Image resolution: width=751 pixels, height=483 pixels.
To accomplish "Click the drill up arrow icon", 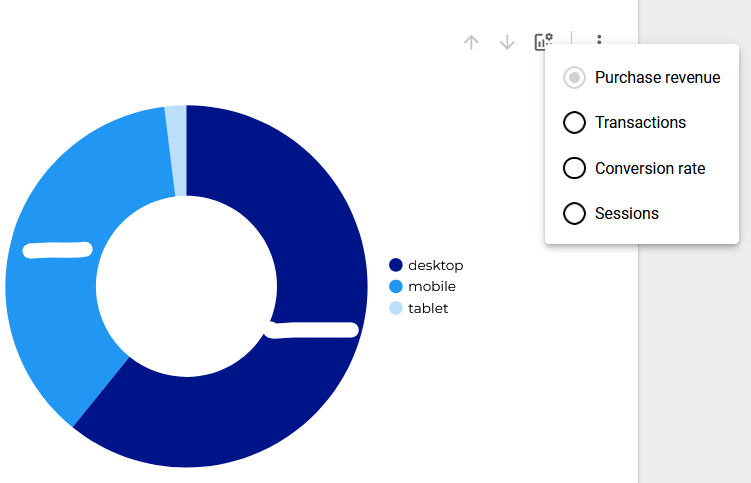I will tap(471, 42).
